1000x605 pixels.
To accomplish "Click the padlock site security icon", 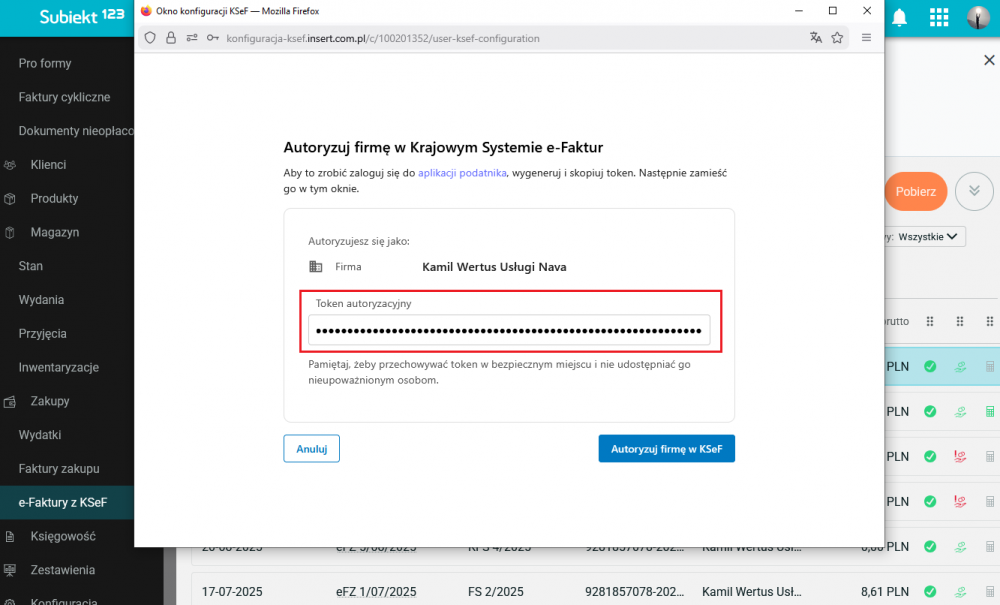I will (171, 38).
